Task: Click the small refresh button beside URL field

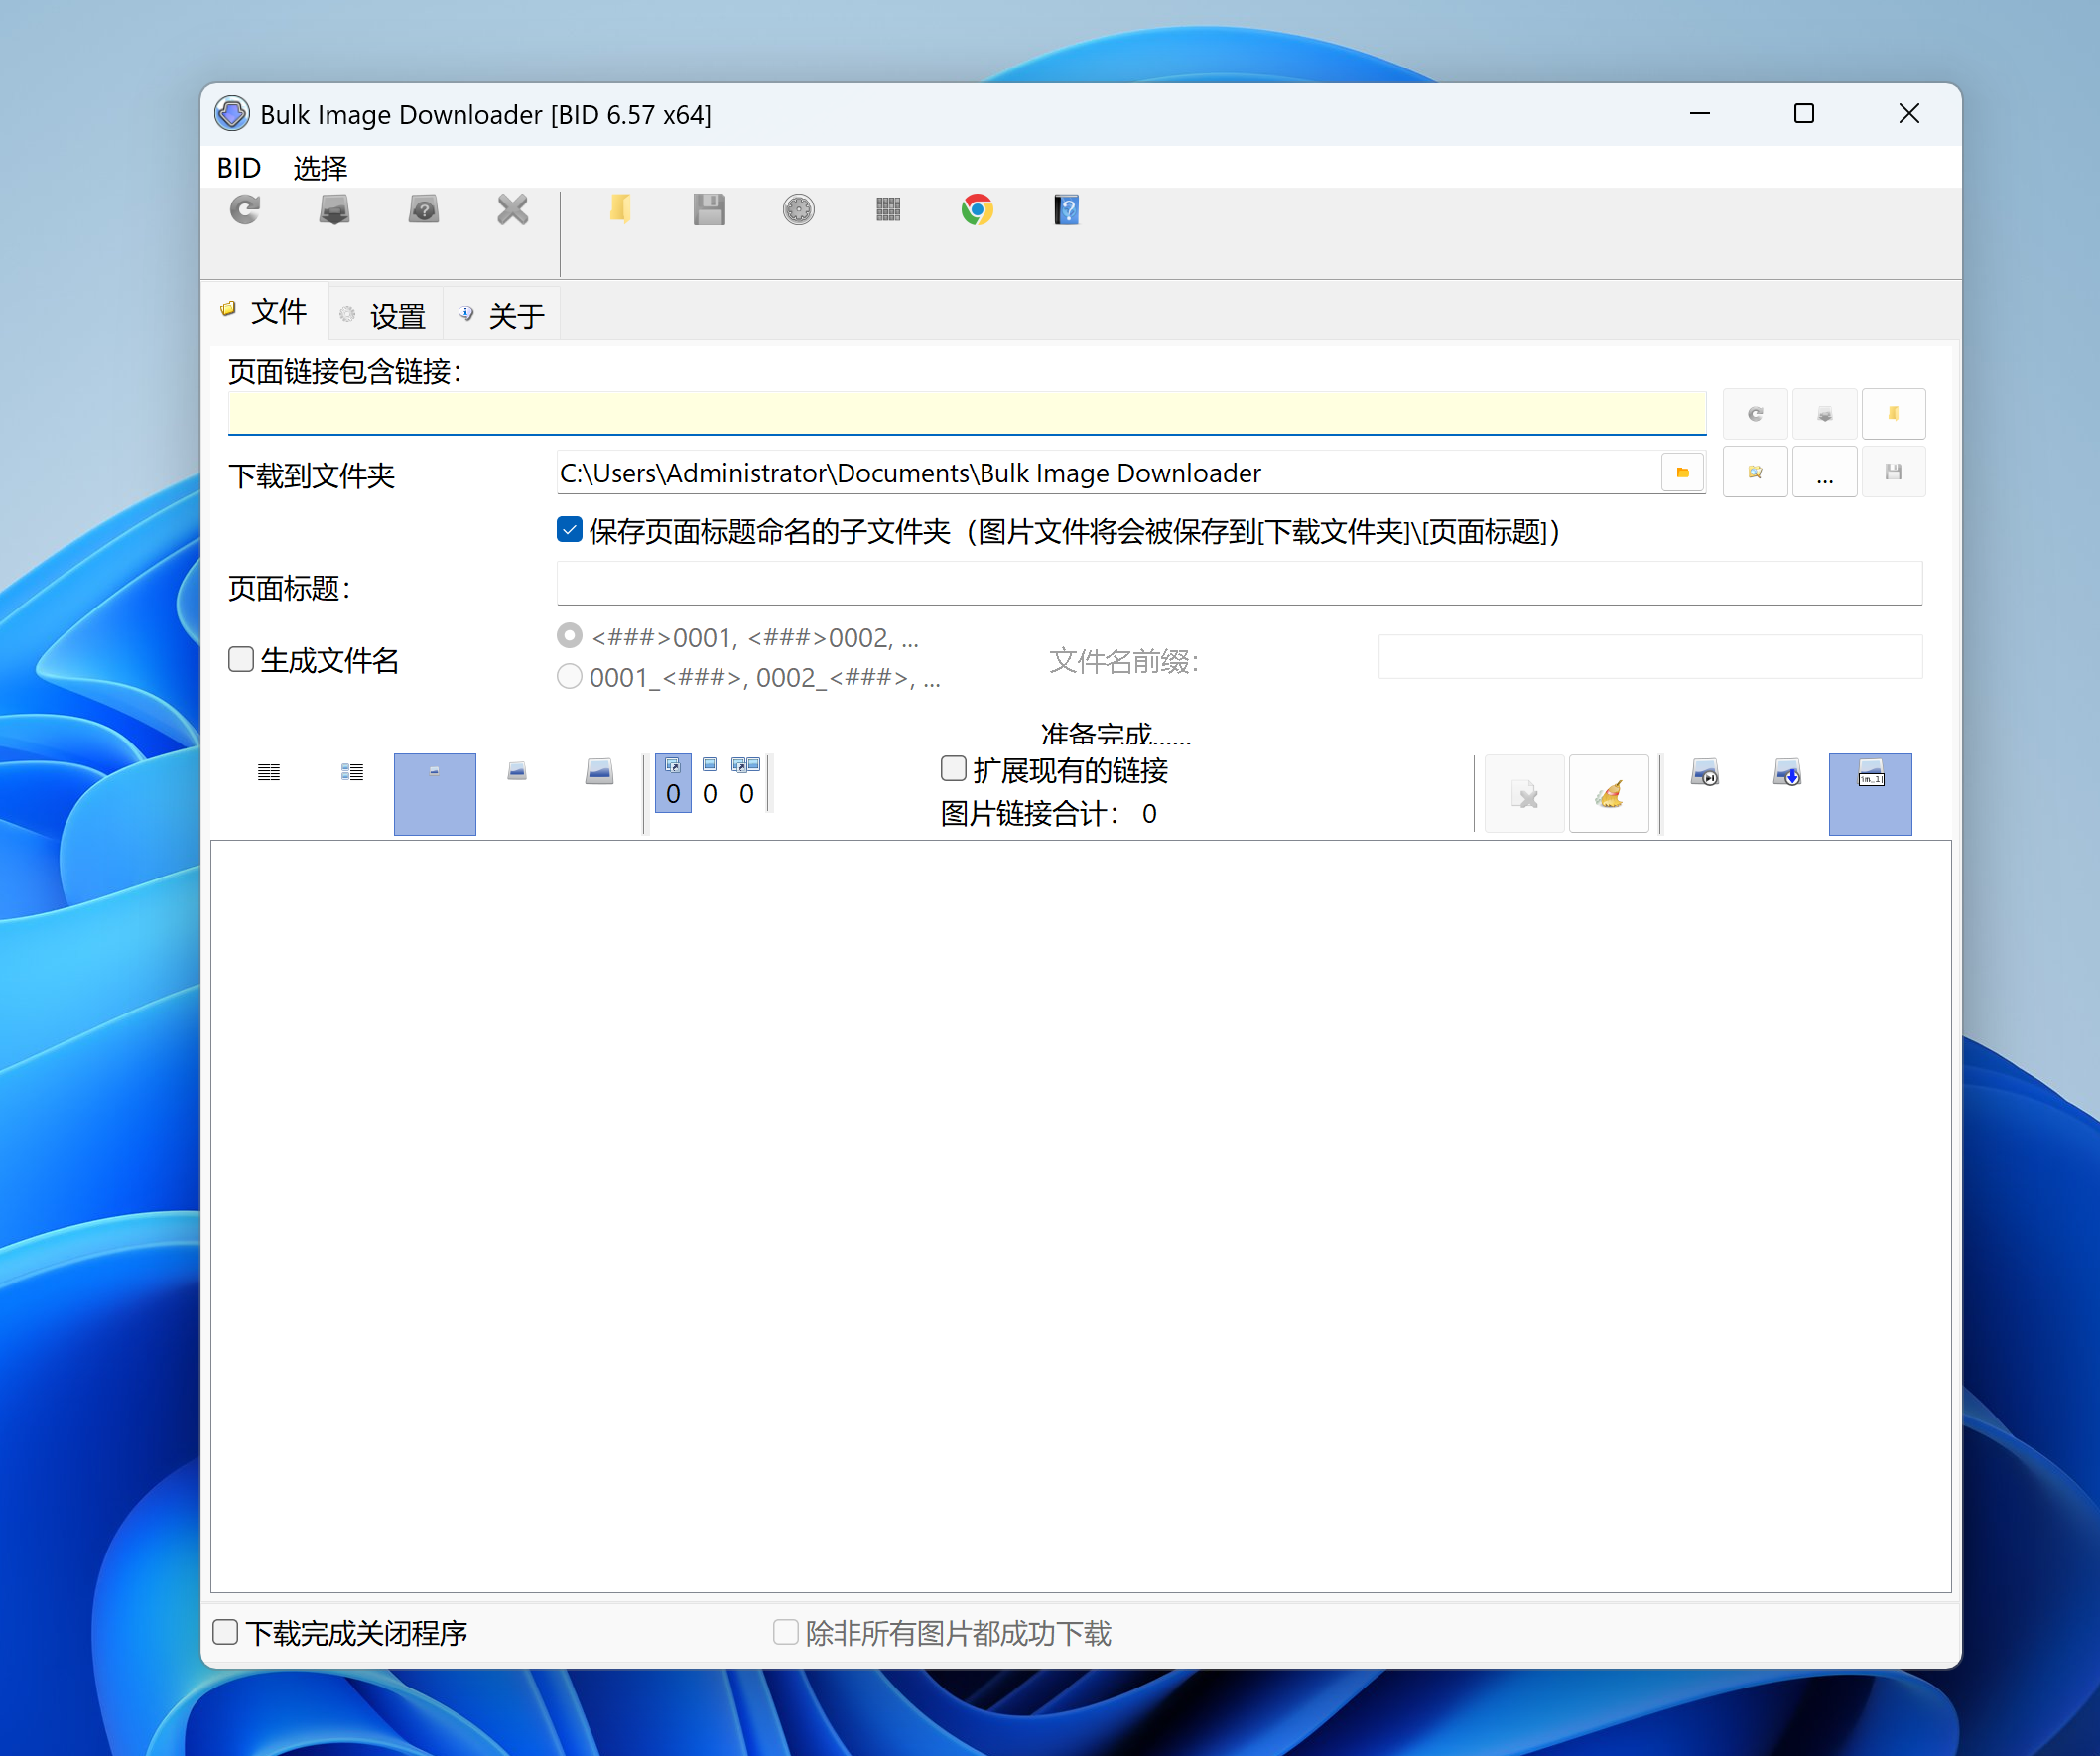Action: click(1755, 414)
